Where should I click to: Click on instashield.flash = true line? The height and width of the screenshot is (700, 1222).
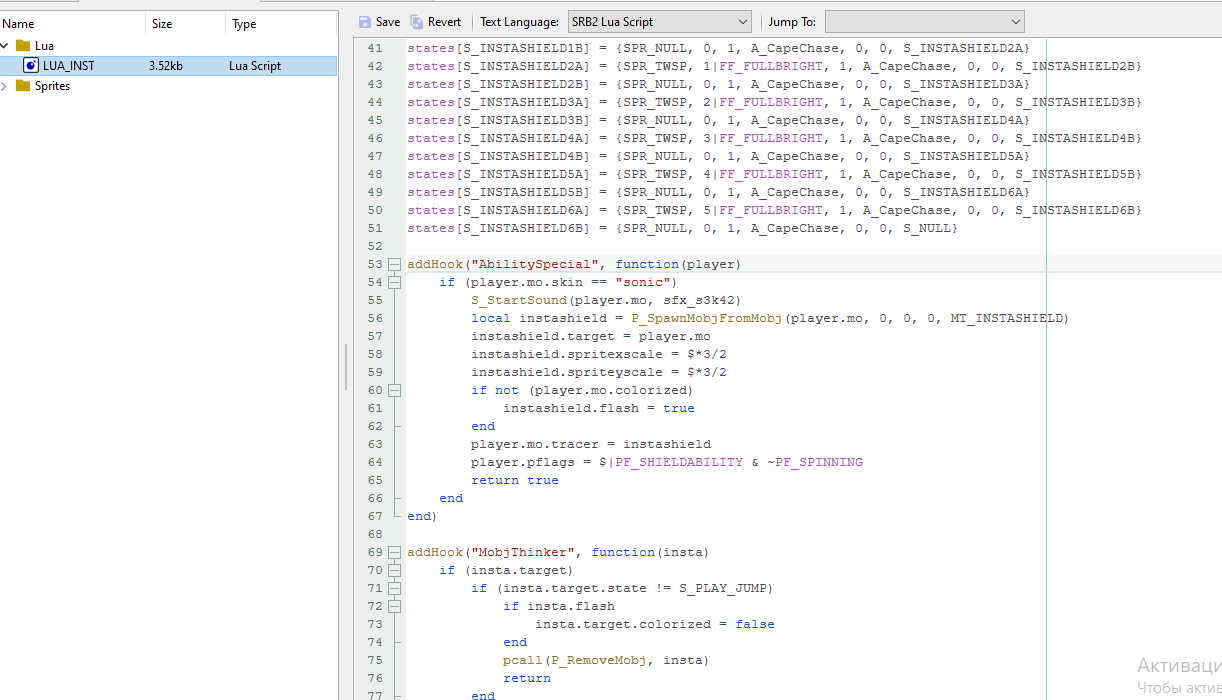599,409
